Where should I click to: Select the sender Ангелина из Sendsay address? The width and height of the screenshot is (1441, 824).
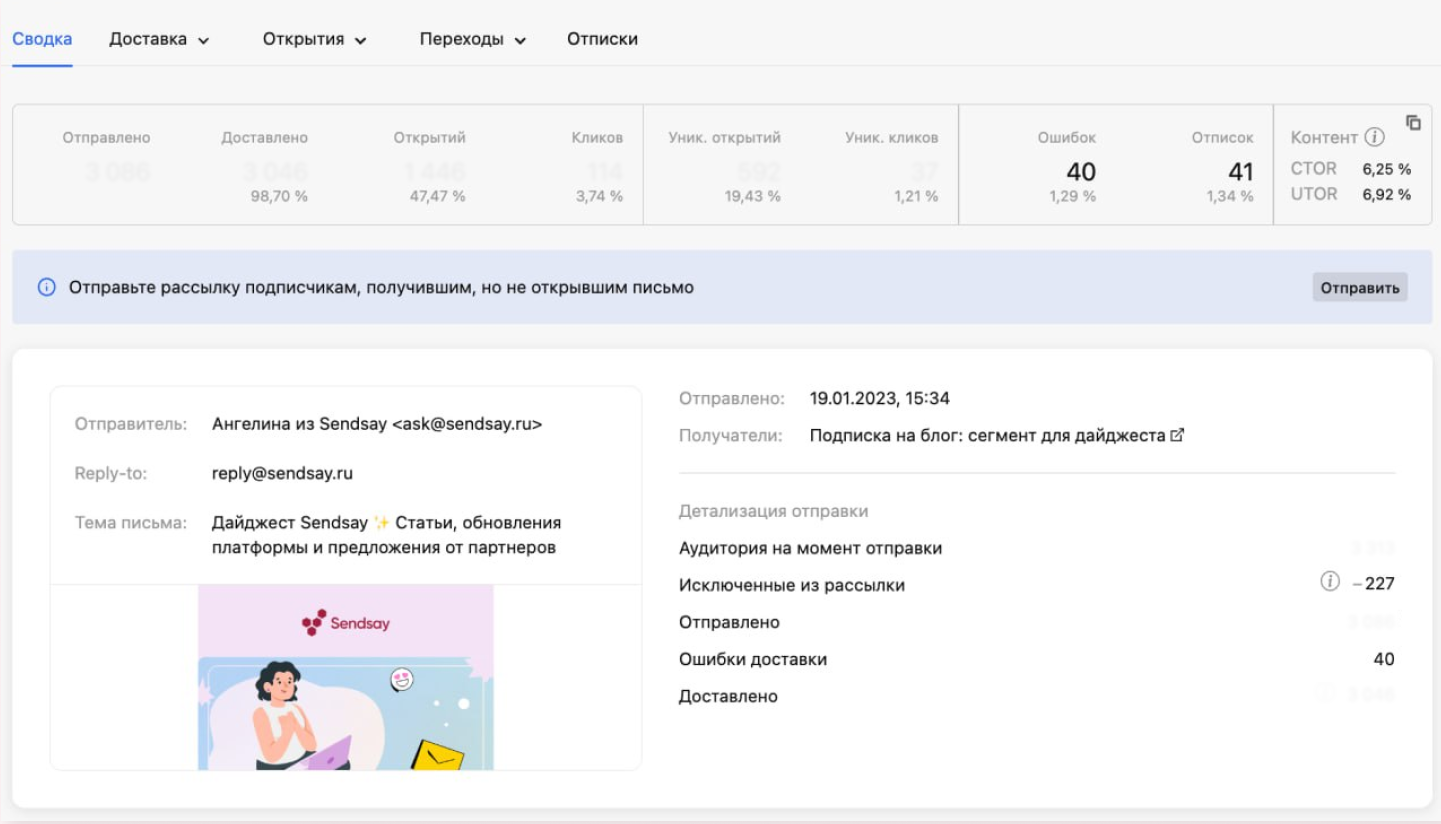click(x=377, y=424)
